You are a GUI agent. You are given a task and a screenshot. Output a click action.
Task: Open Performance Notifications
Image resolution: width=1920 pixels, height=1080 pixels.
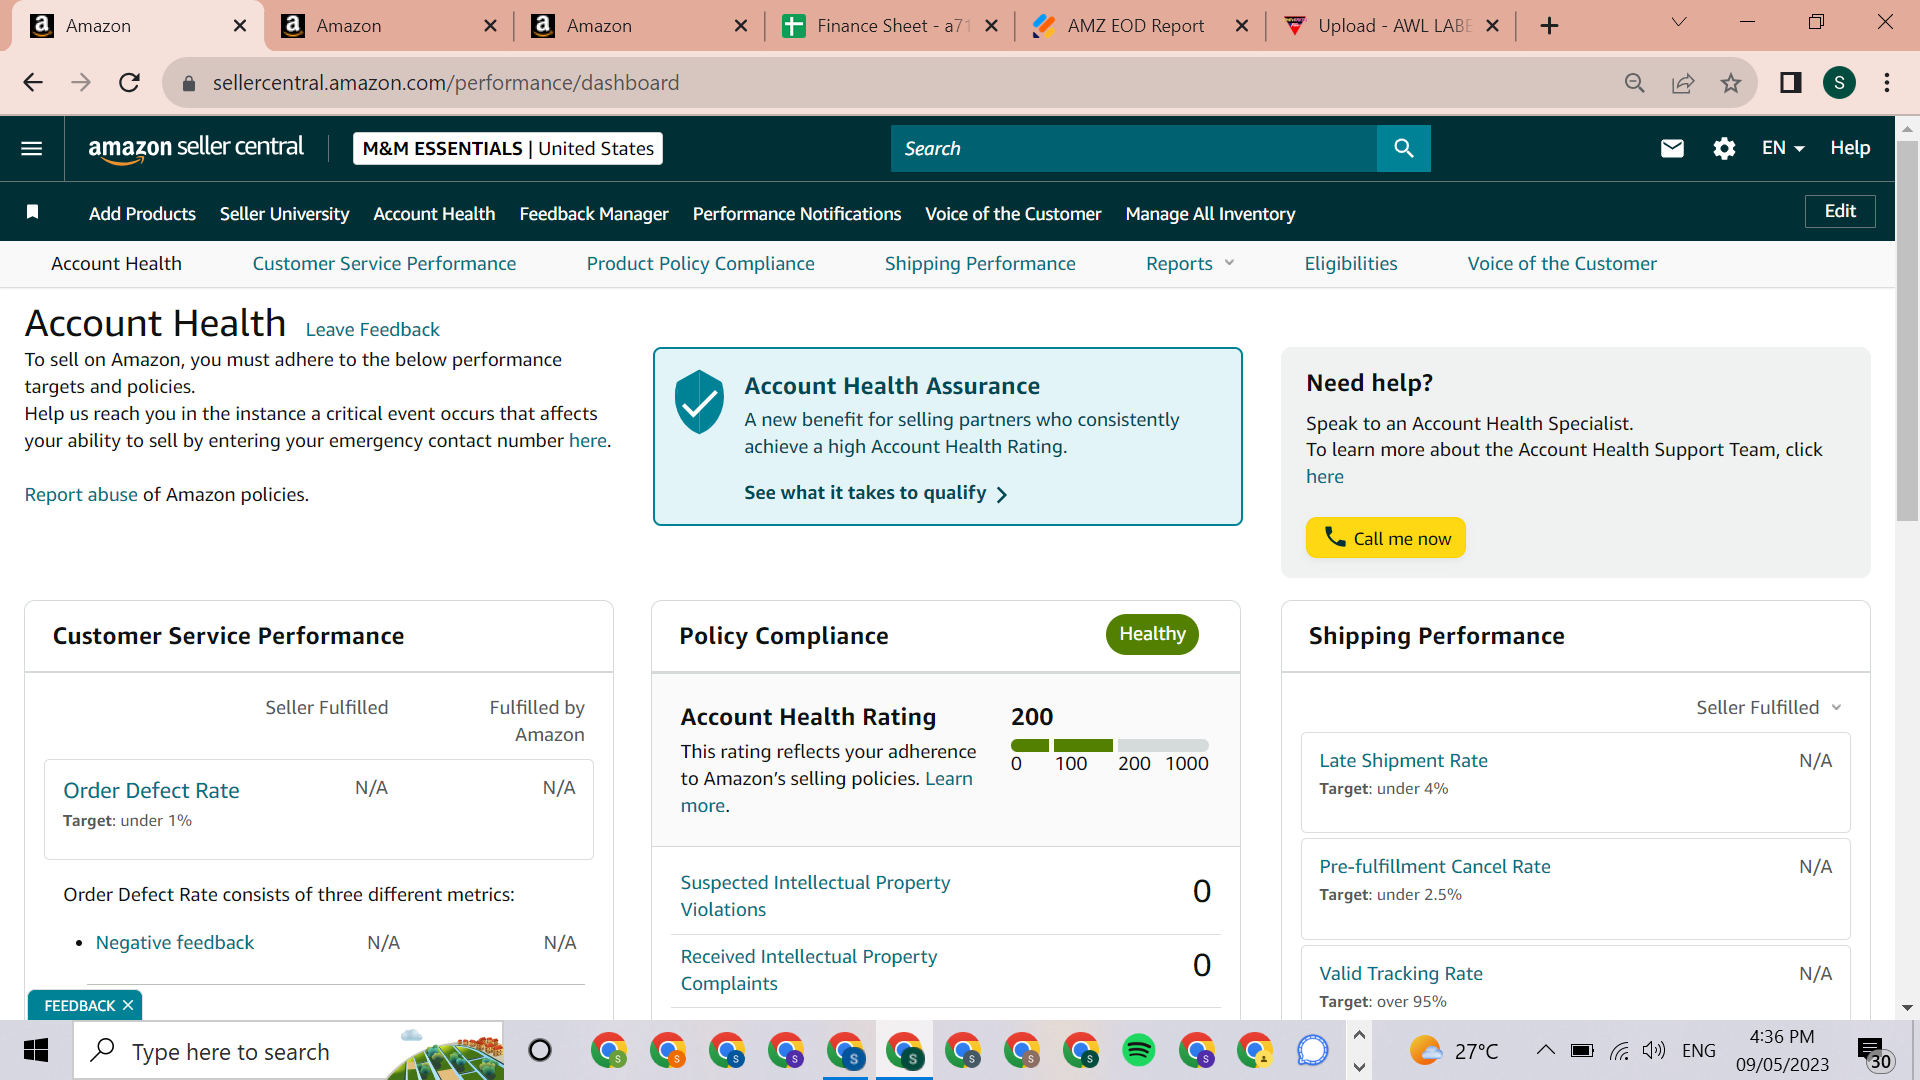[797, 214]
